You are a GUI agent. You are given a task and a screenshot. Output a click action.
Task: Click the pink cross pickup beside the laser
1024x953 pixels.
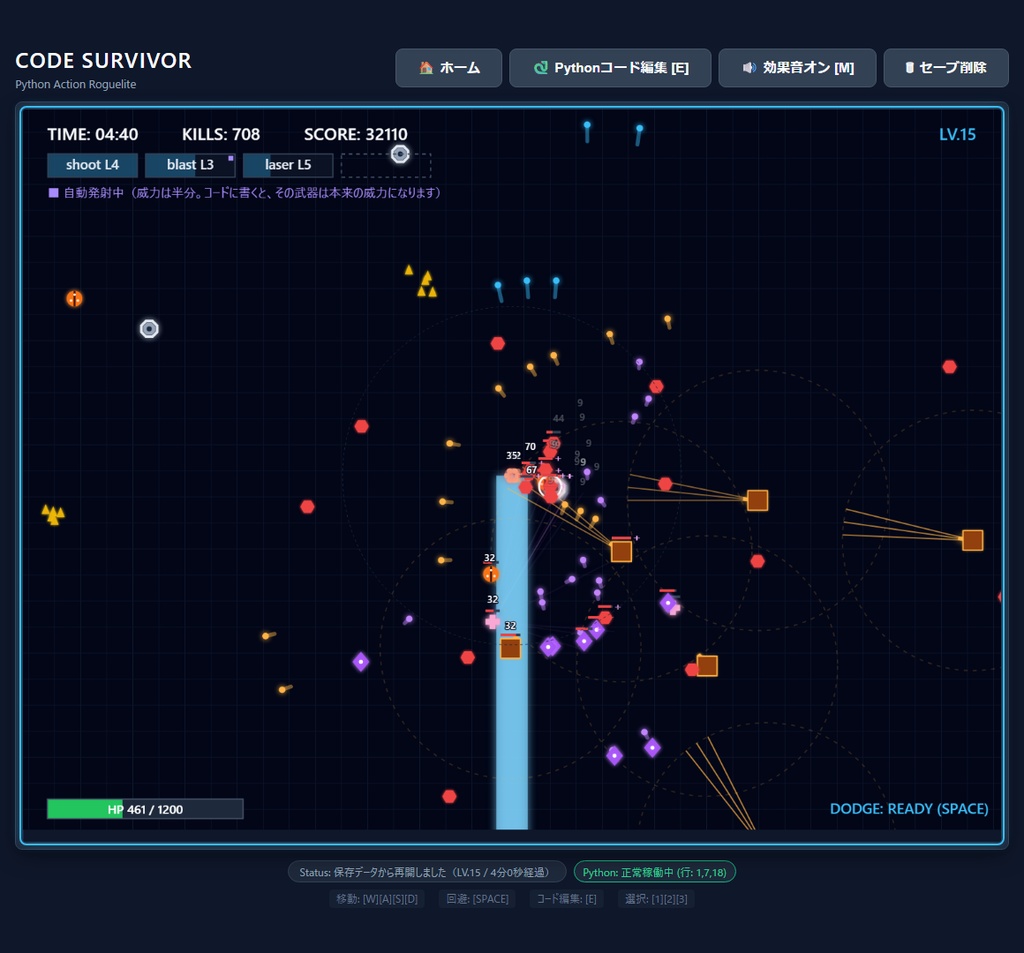point(492,621)
